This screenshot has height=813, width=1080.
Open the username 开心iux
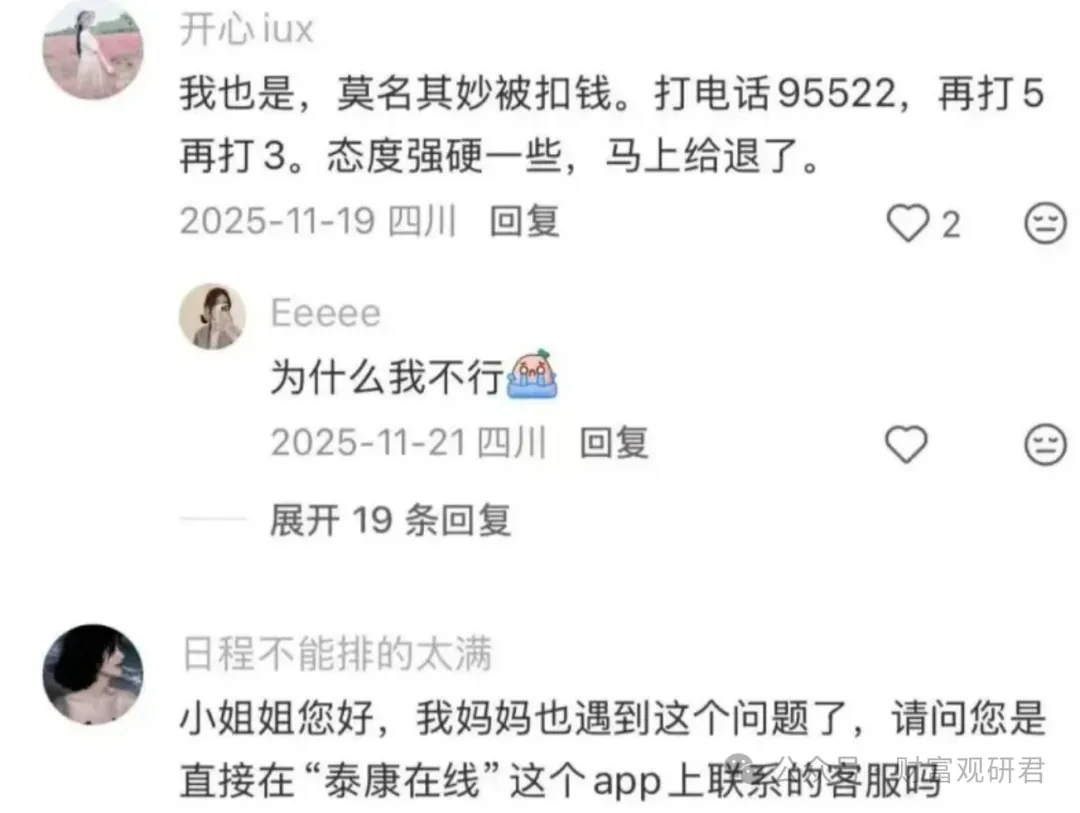247,30
